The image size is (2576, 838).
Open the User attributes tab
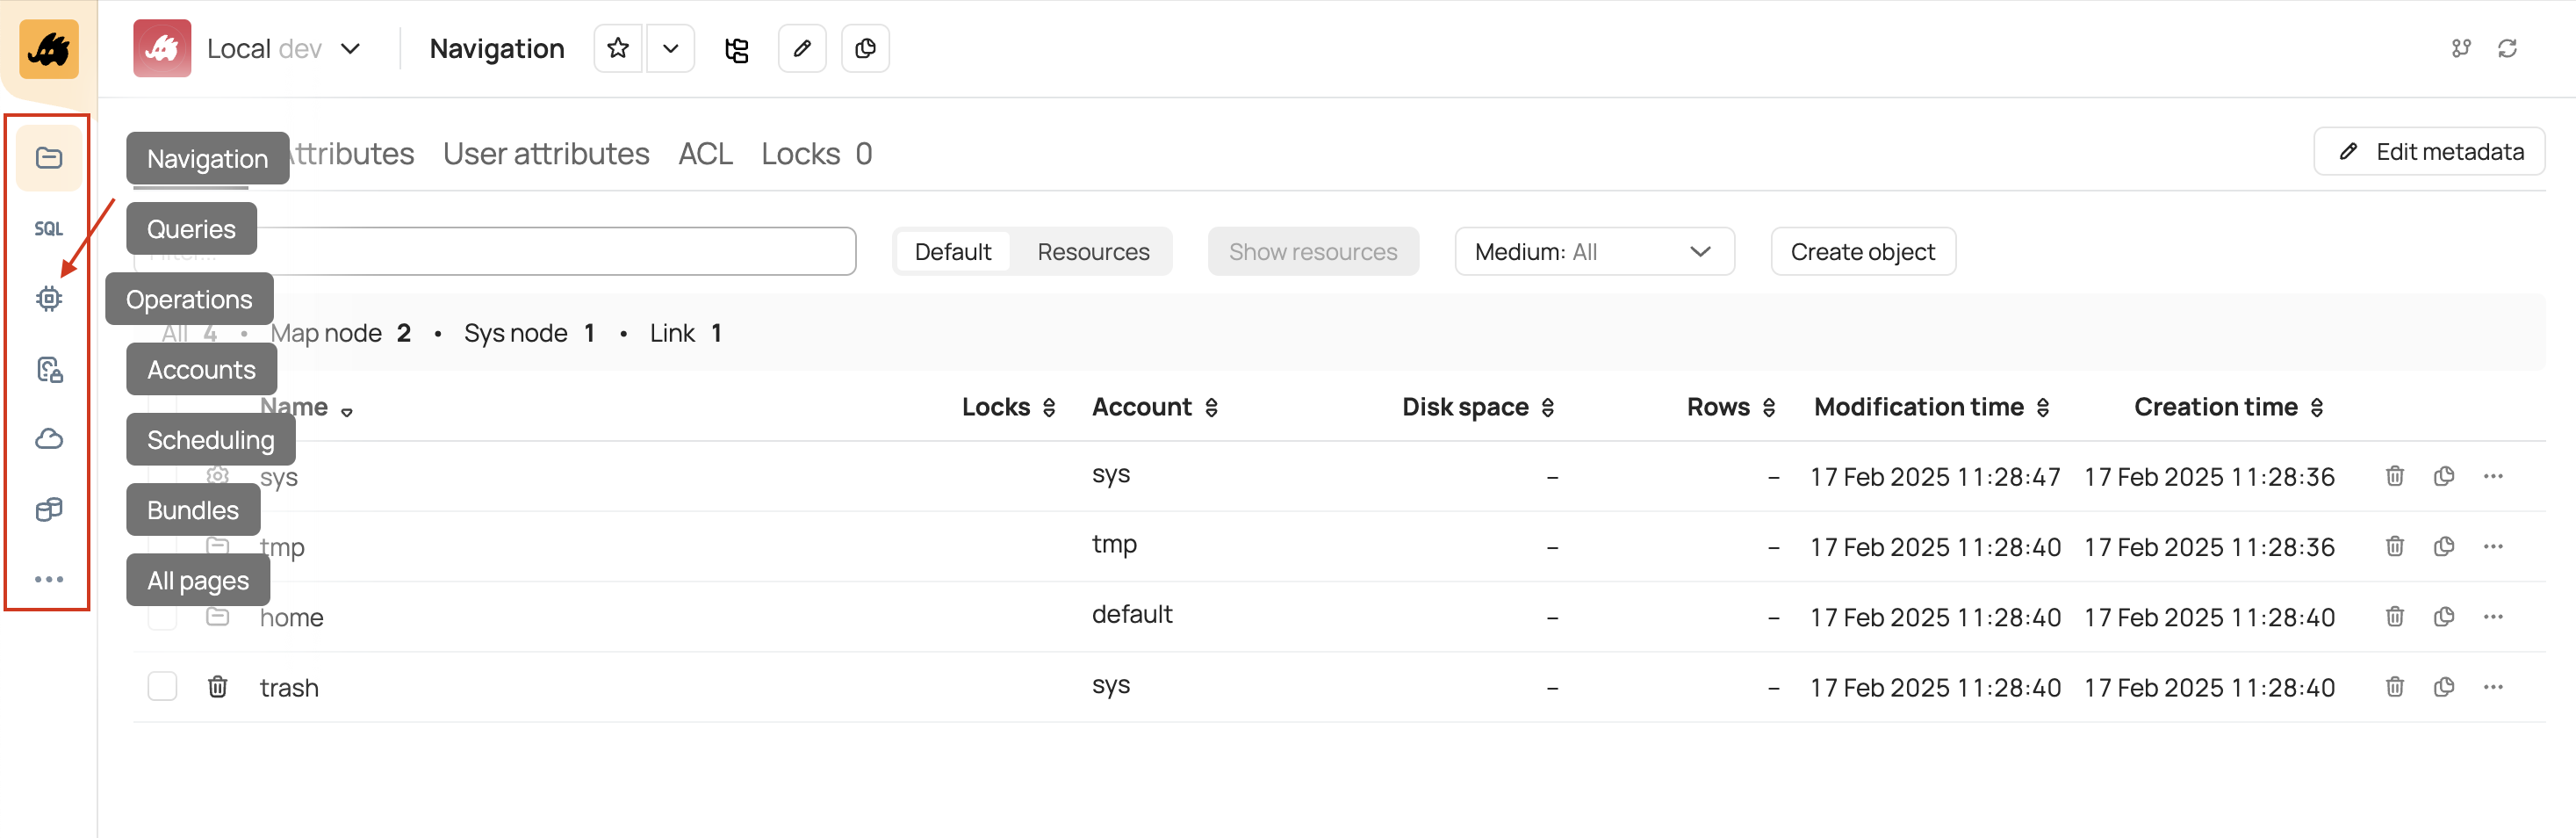point(546,153)
